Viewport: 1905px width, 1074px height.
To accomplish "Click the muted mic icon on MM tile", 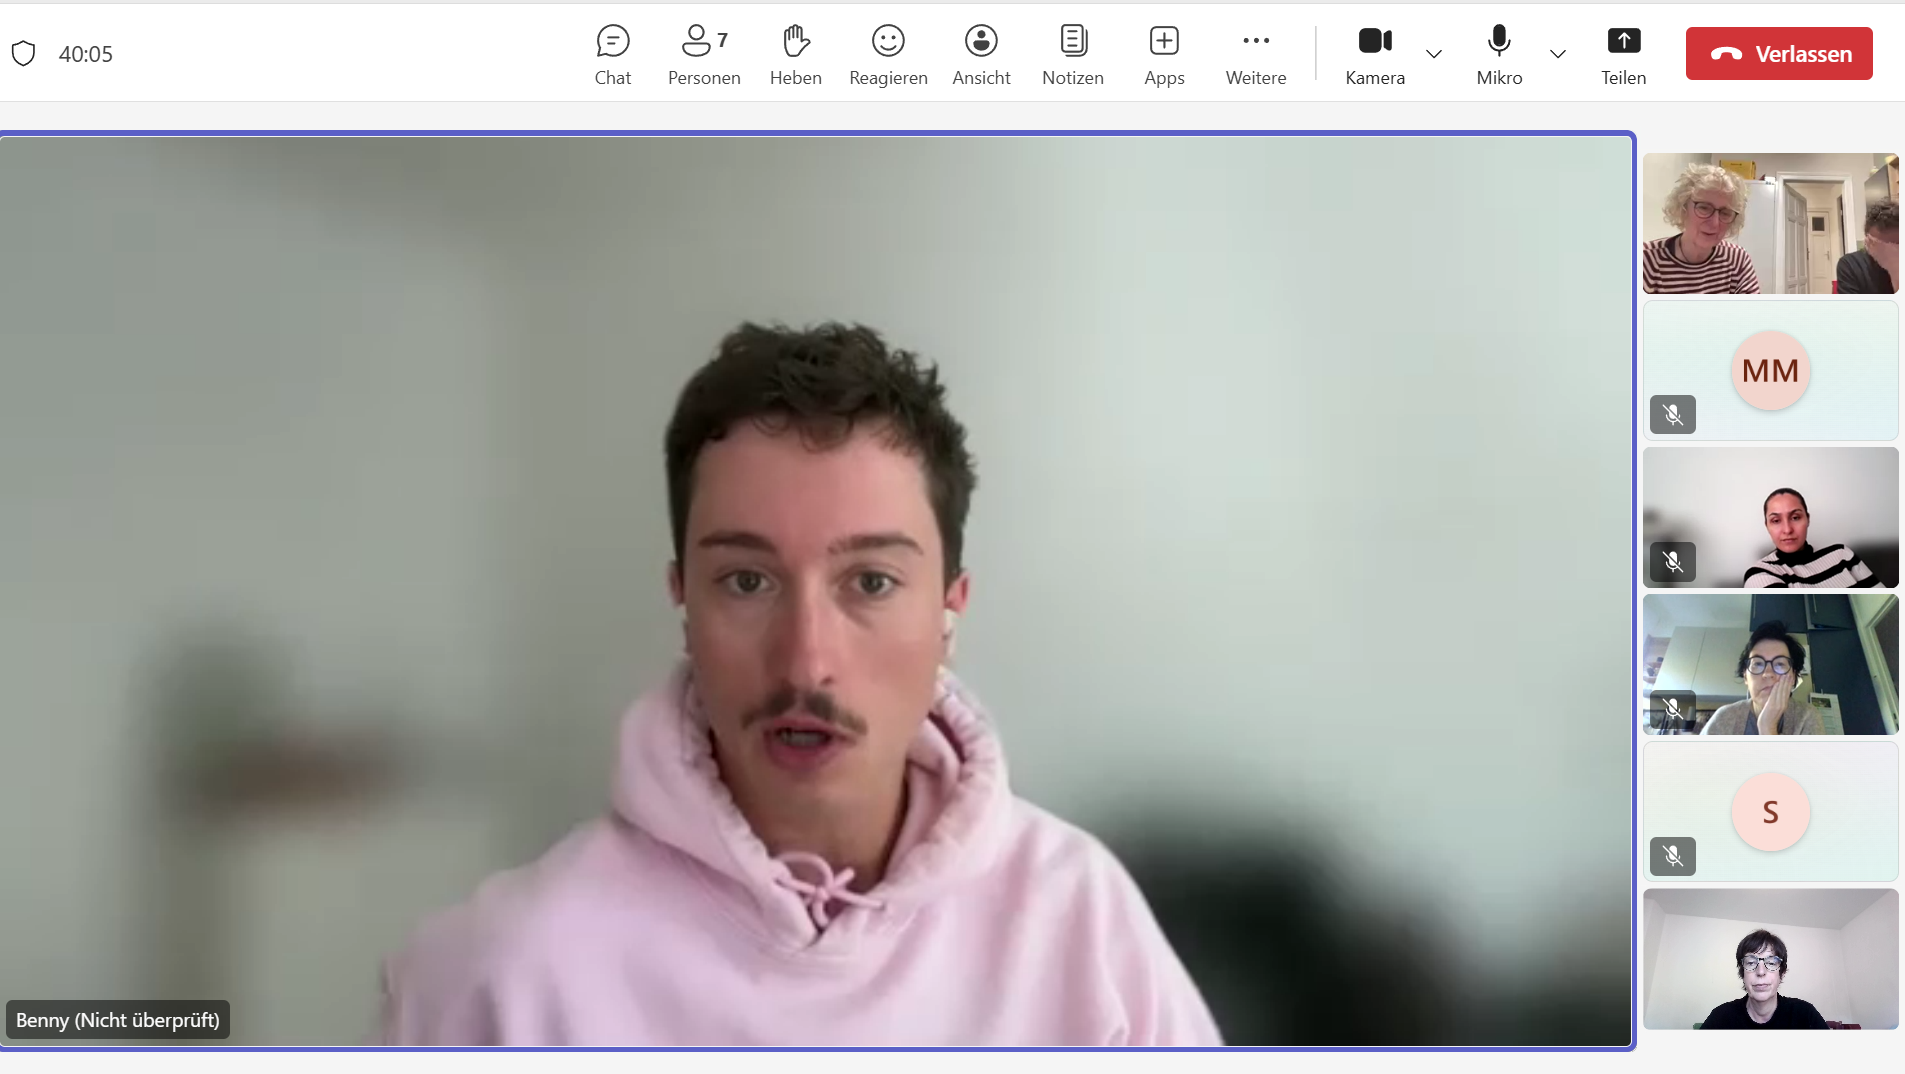I will 1673,415.
